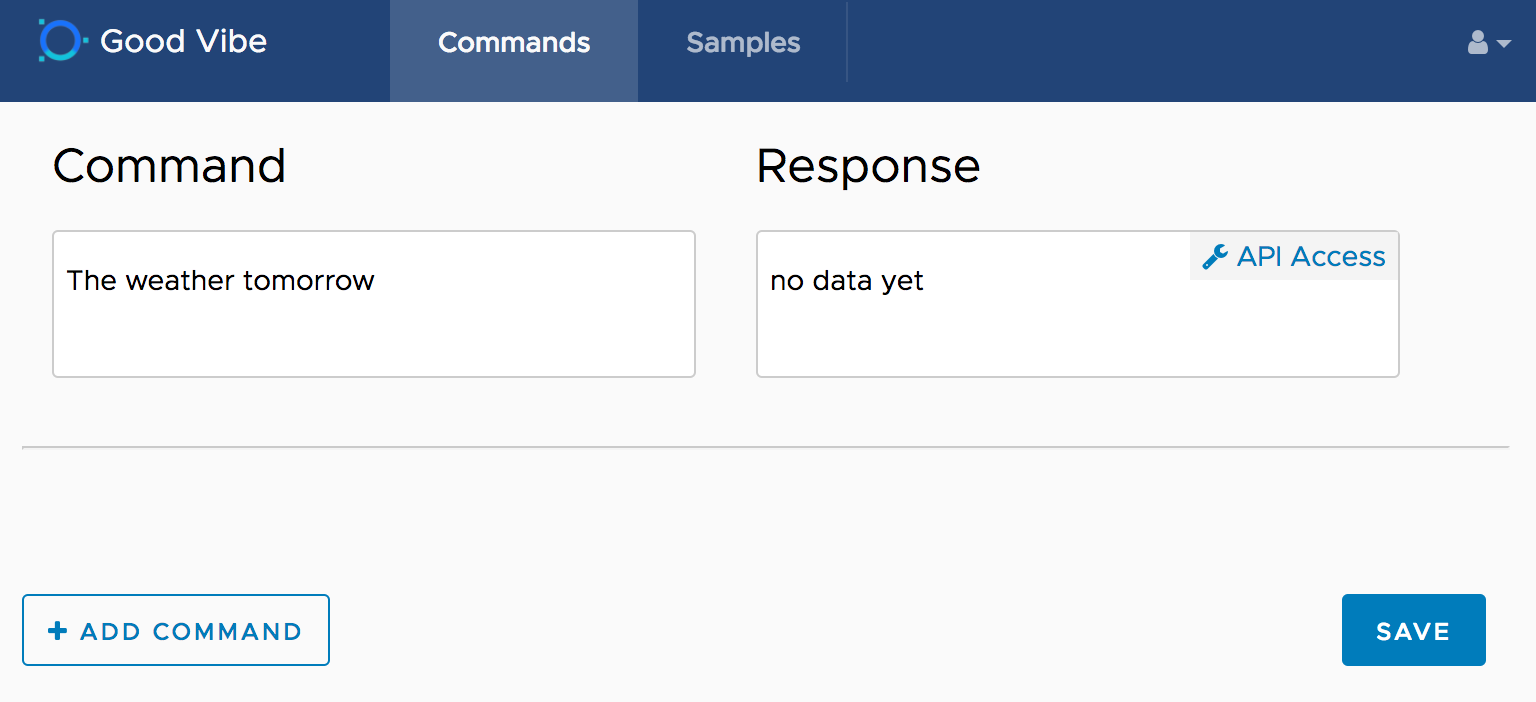Click the Response column heading
1536x702 pixels.
coord(868,166)
